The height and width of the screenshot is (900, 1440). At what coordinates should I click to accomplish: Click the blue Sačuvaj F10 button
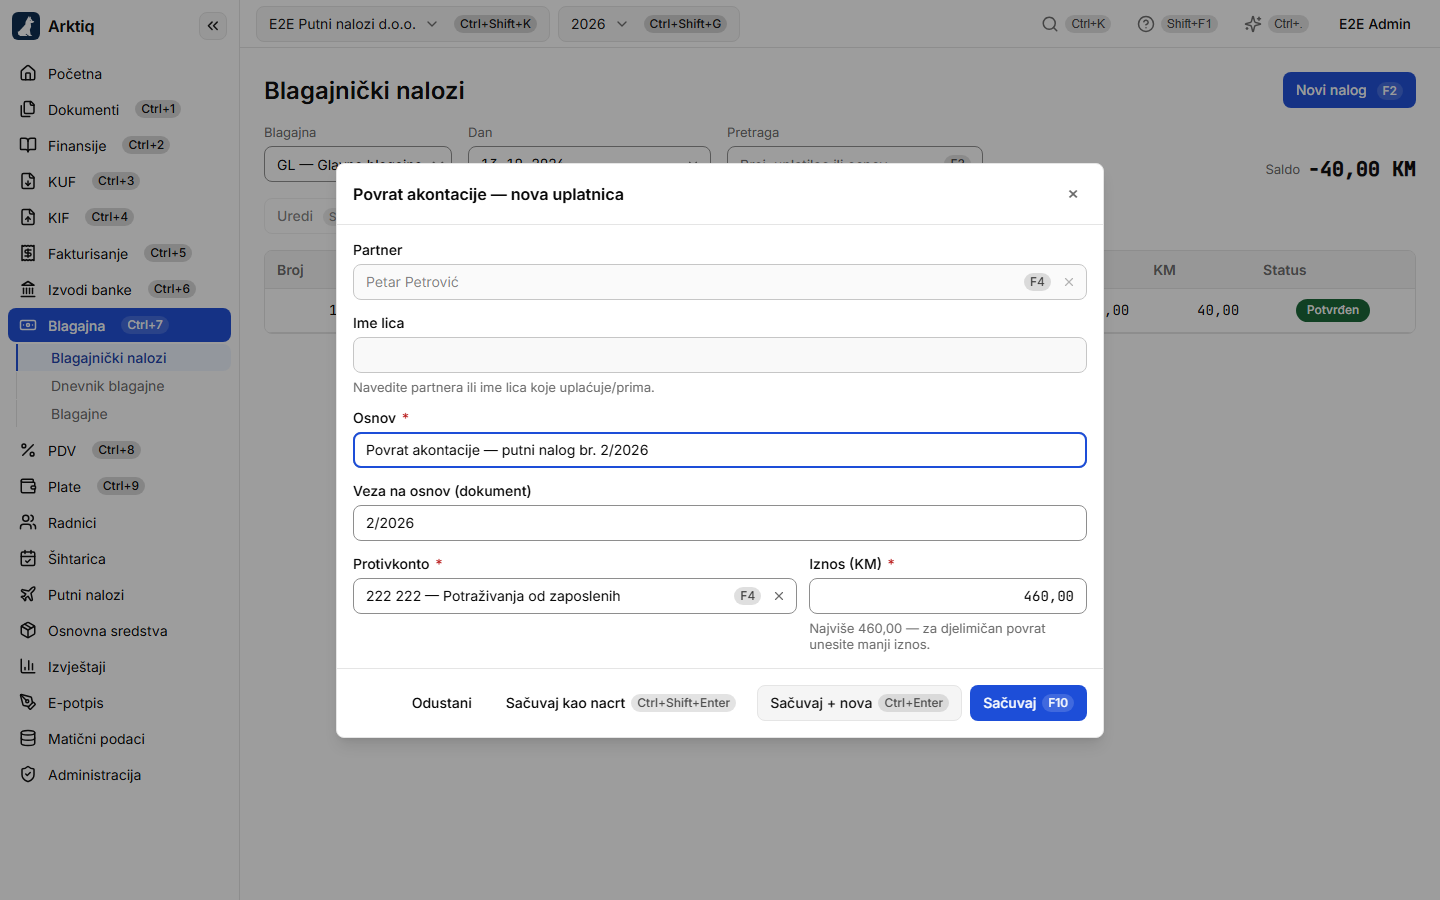1028,703
